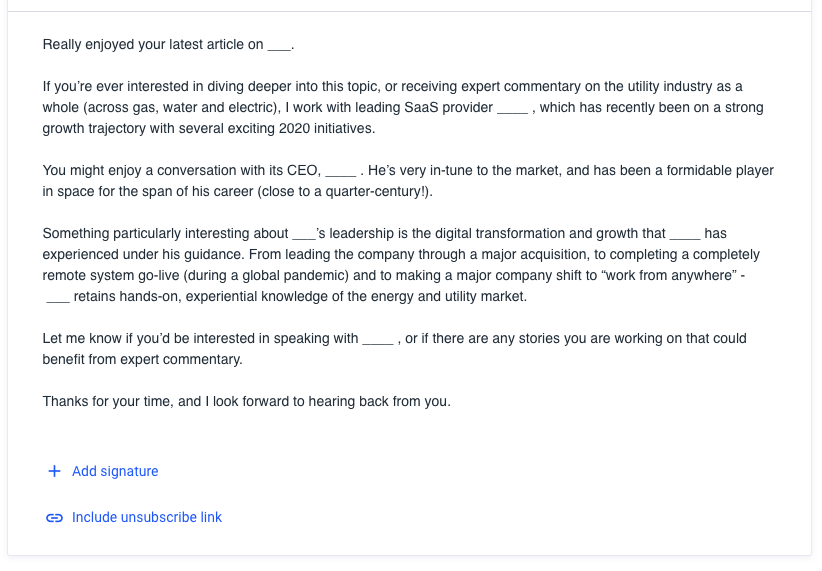Click the blank before "retains hands-on"
The width and height of the screenshot is (822, 571).
point(58,297)
